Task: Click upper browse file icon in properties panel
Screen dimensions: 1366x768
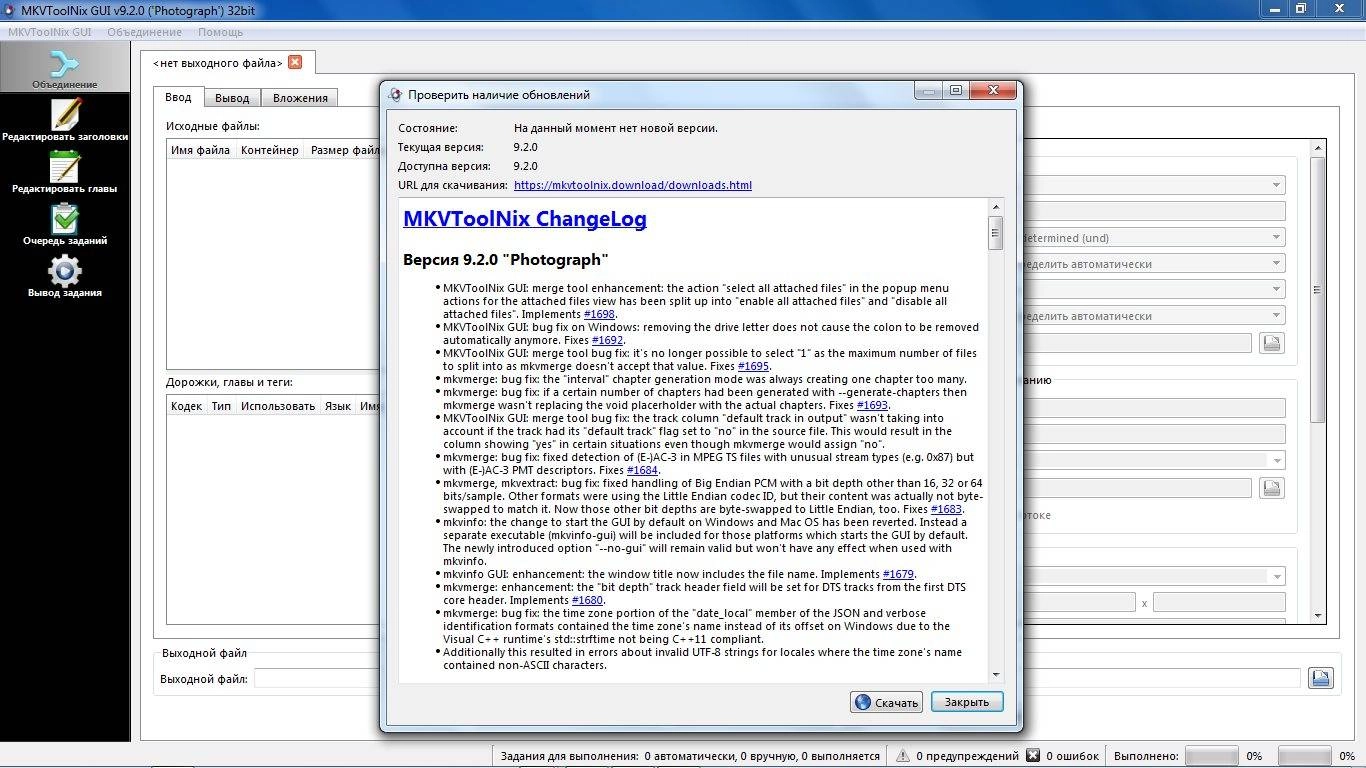Action: (1271, 343)
